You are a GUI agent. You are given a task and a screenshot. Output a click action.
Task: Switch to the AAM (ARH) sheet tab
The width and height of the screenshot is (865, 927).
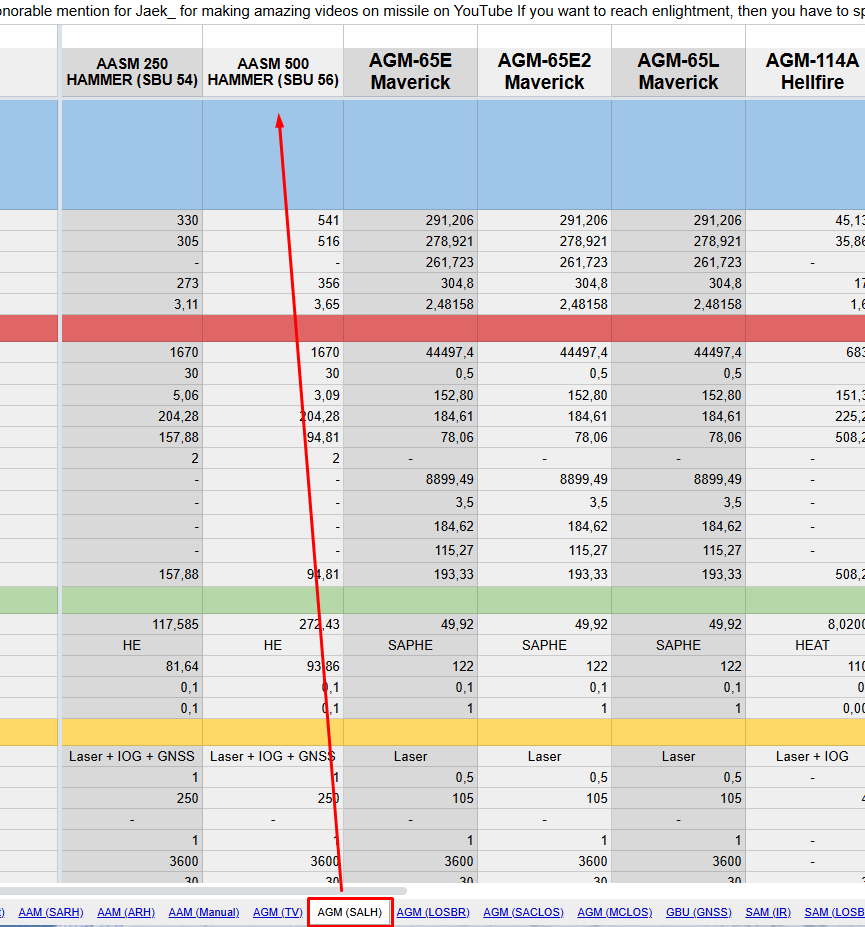(x=126, y=912)
